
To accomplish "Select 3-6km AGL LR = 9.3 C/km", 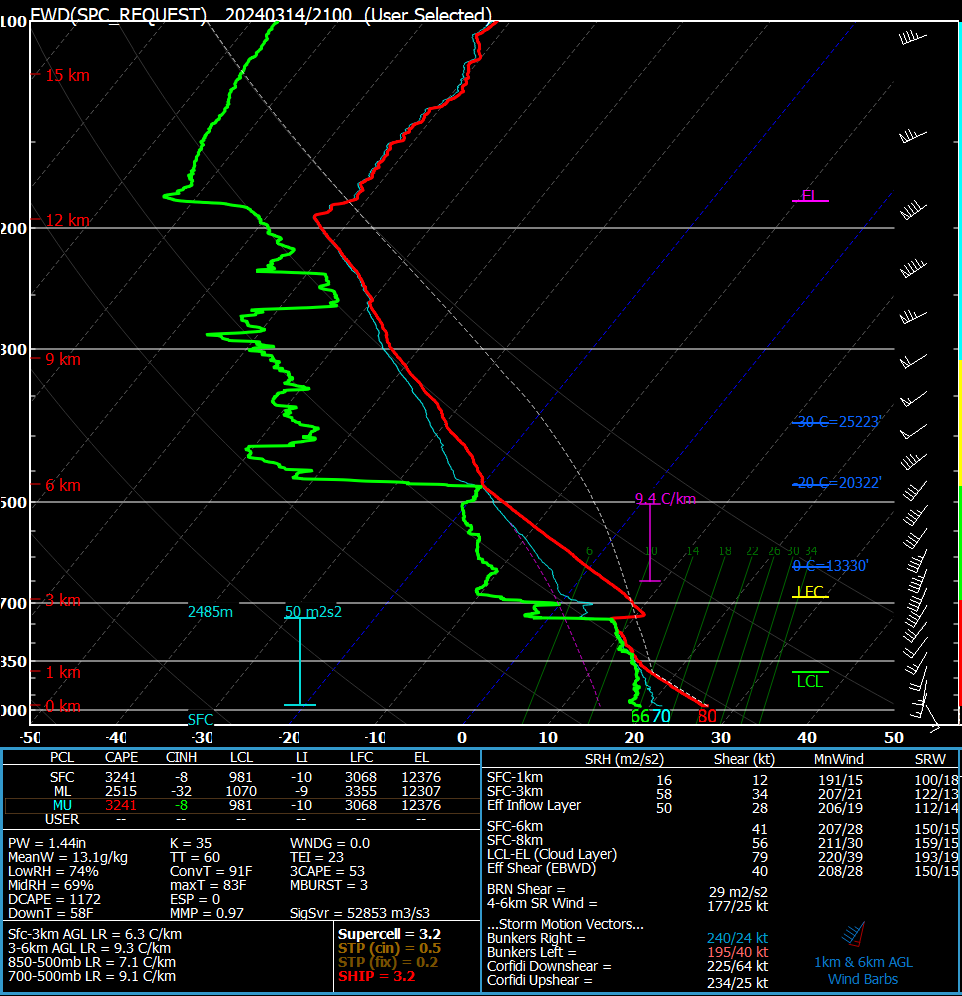I will click(90, 948).
